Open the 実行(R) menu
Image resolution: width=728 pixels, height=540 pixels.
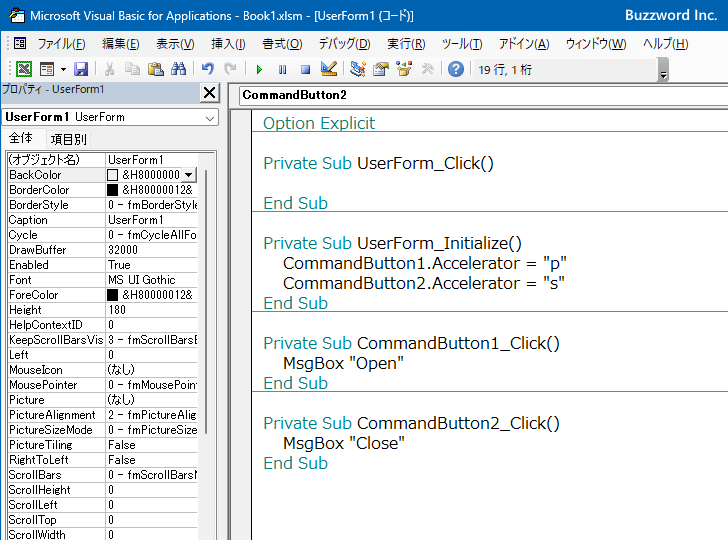coord(406,44)
